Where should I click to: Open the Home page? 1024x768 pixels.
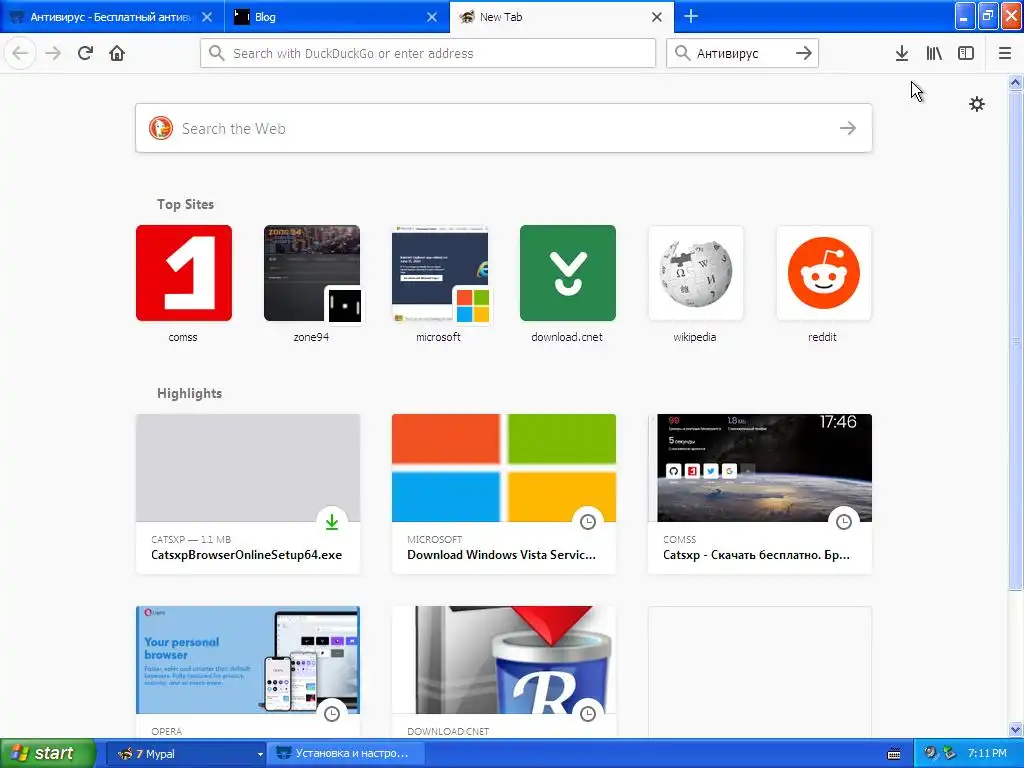[x=117, y=53]
